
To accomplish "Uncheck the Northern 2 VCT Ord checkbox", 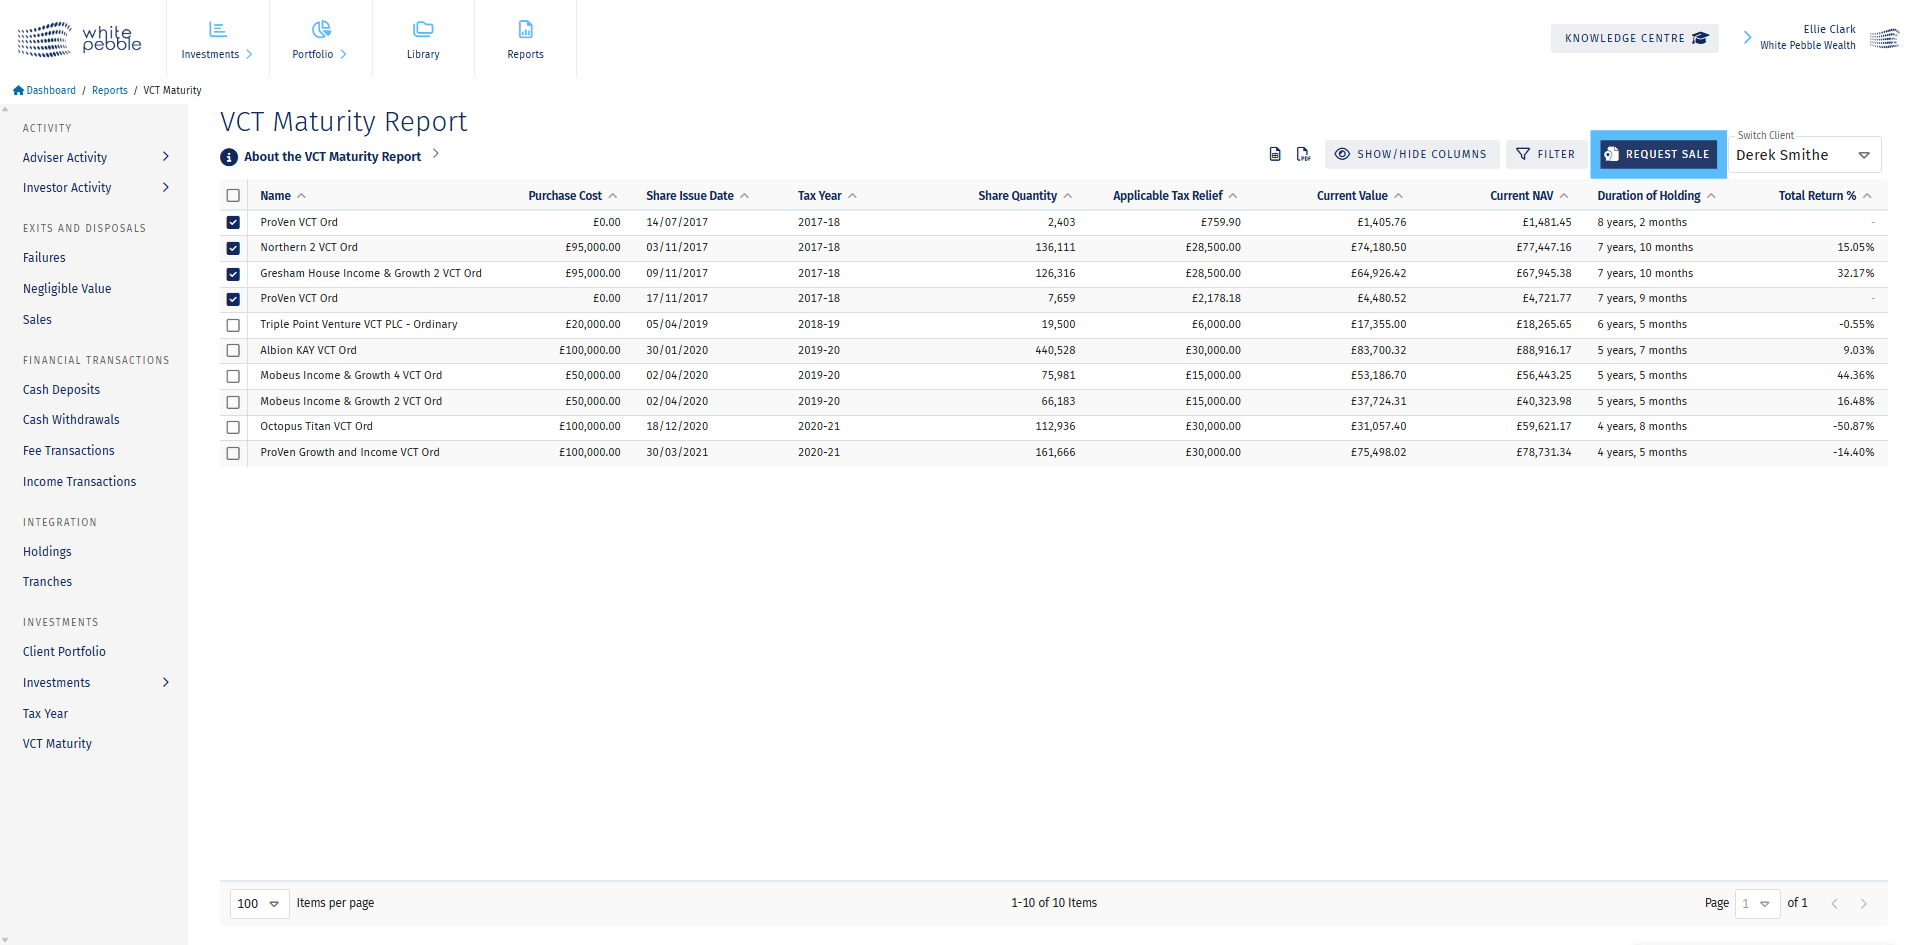I will [233, 248].
